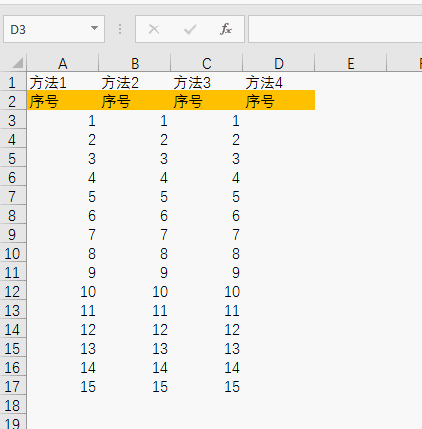Image resolution: width=422 pixels, height=429 pixels.
Task: Click the 序号 header cell in column B
Action: coord(135,101)
